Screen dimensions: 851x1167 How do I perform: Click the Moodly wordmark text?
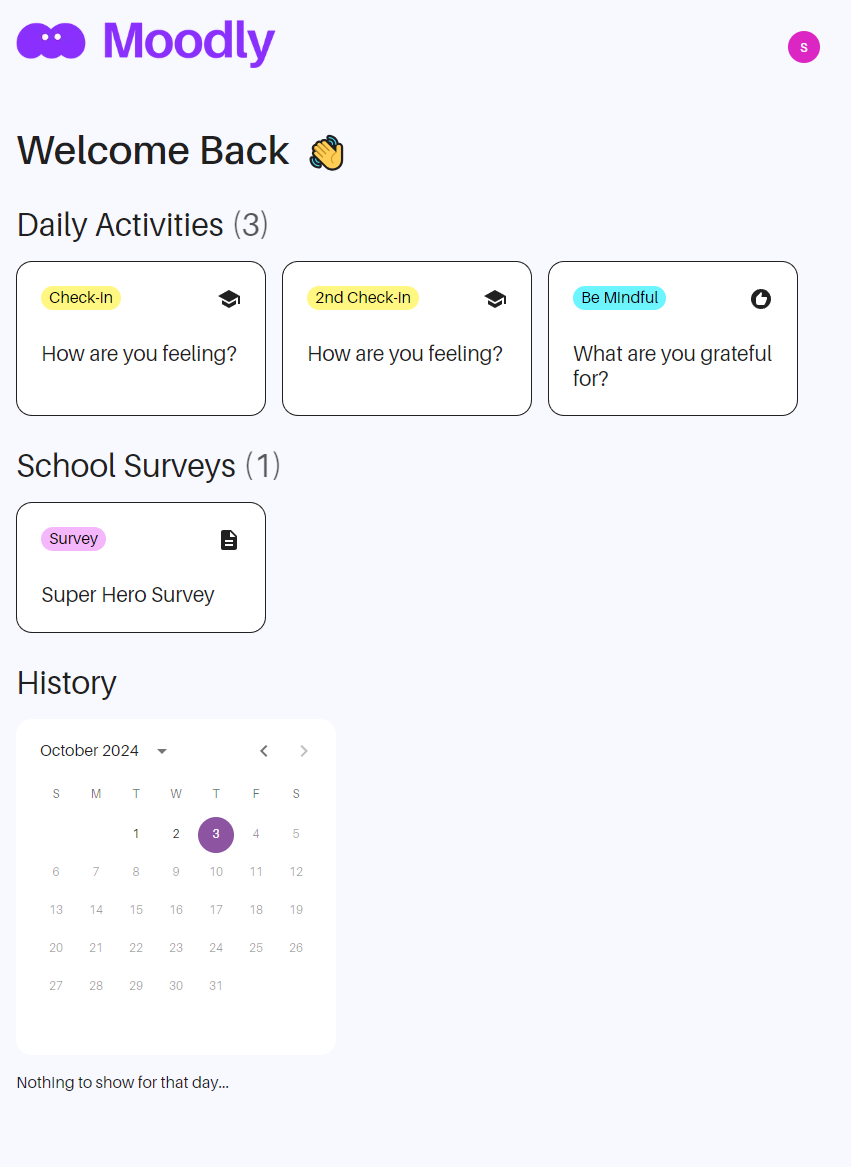pyautogui.click(x=188, y=42)
